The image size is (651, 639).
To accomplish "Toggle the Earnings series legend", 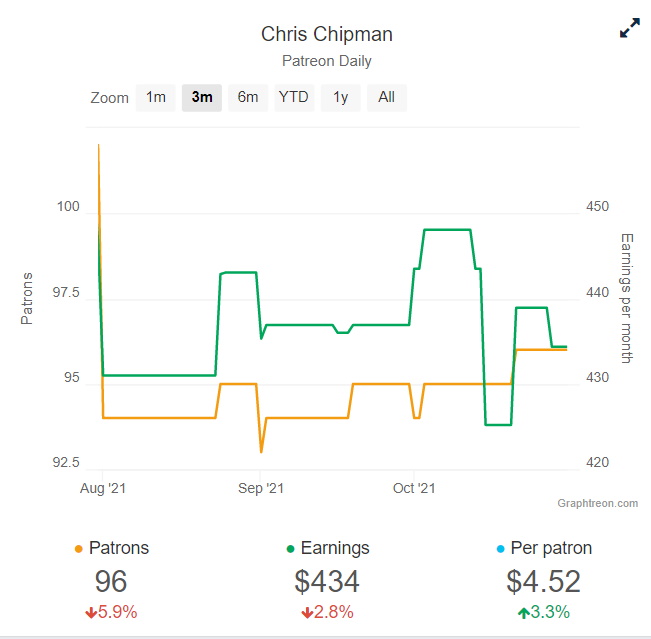I will tap(328, 548).
